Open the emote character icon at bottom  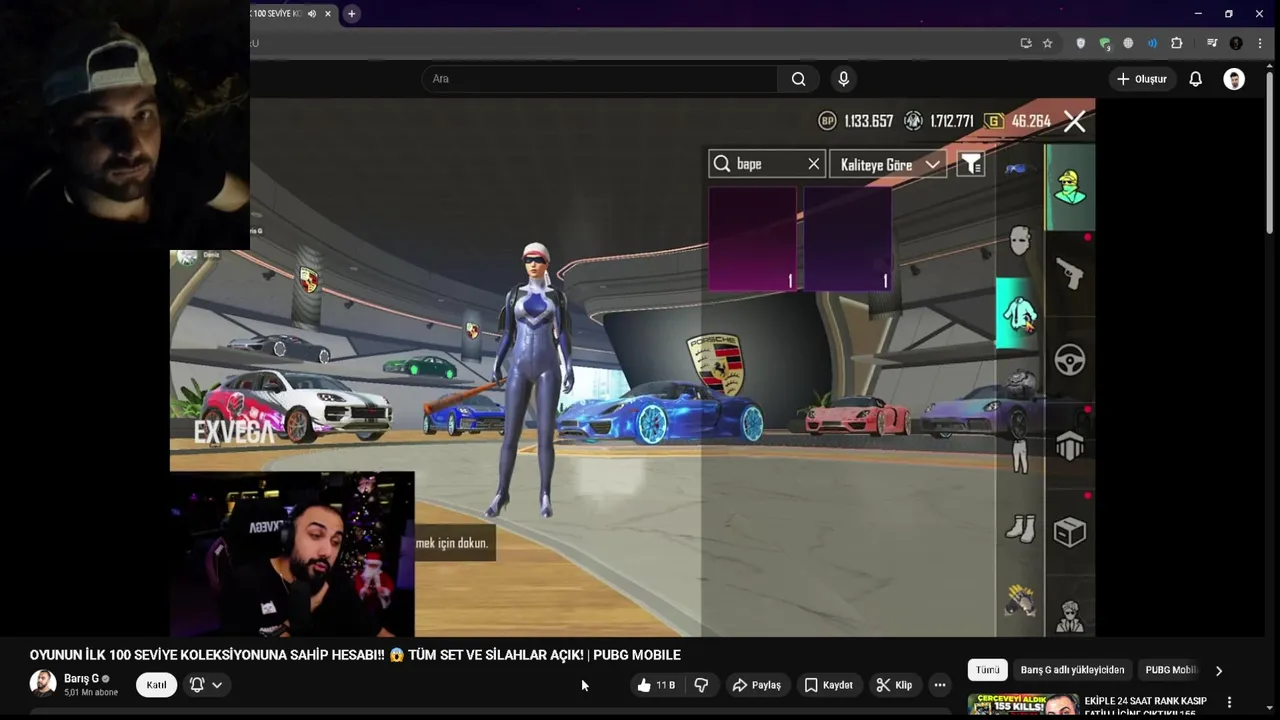(x=1070, y=616)
